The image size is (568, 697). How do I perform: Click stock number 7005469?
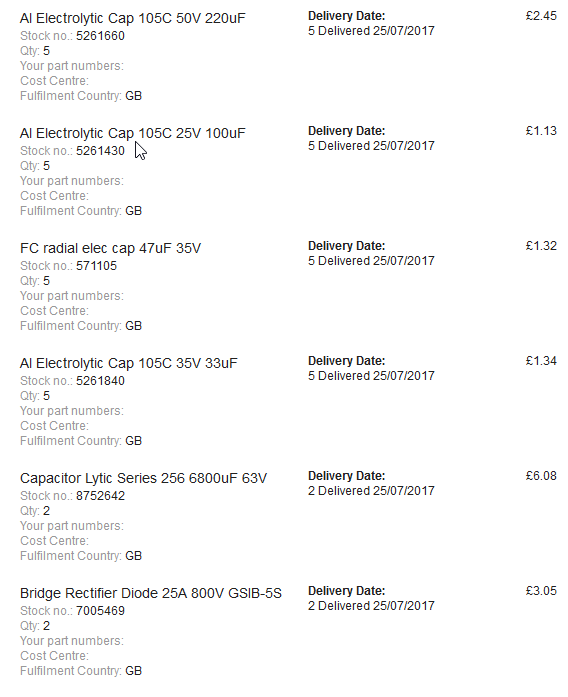pyautogui.click(x=100, y=611)
